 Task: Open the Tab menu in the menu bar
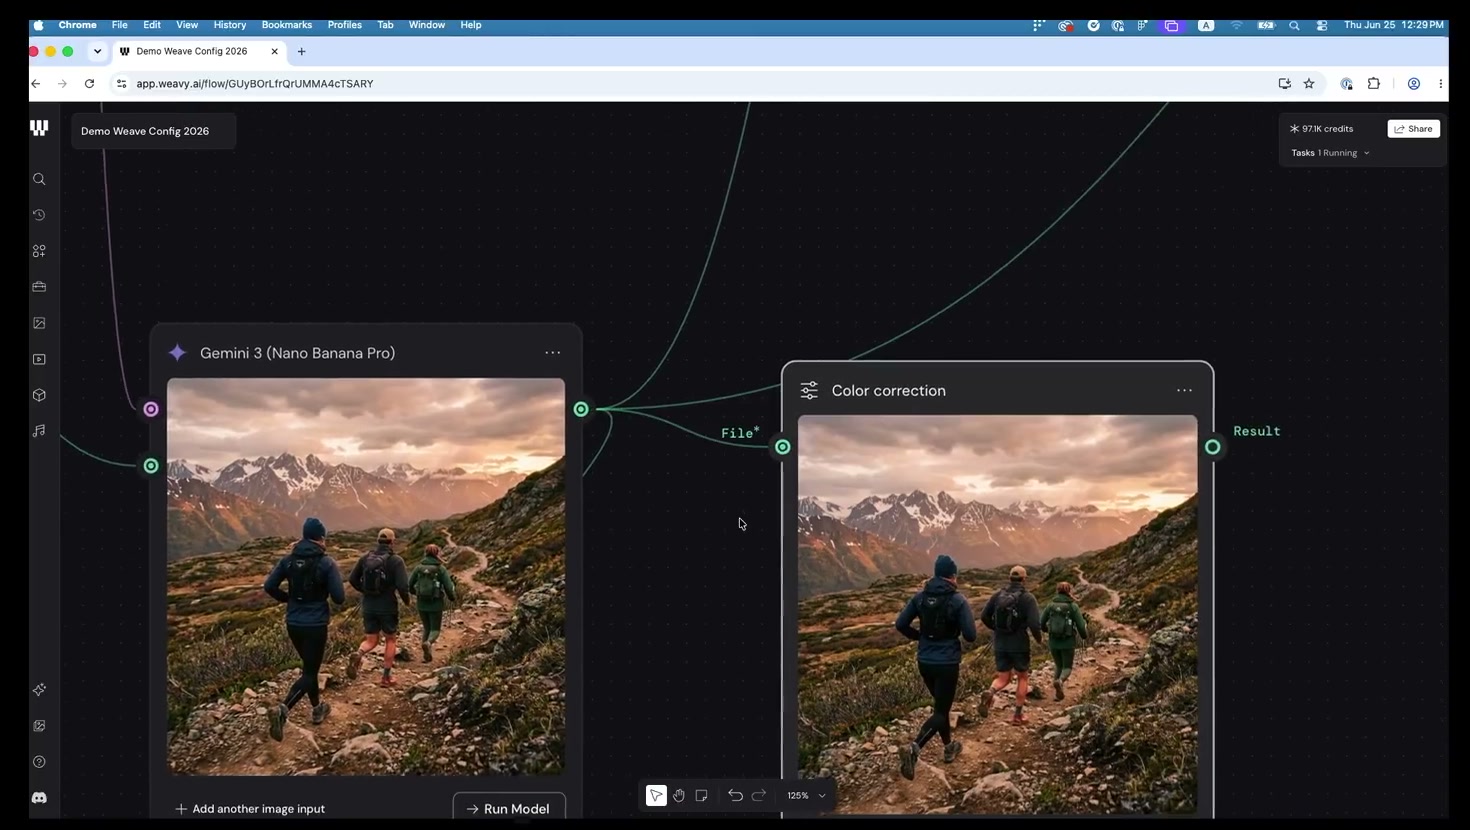[x=385, y=25]
